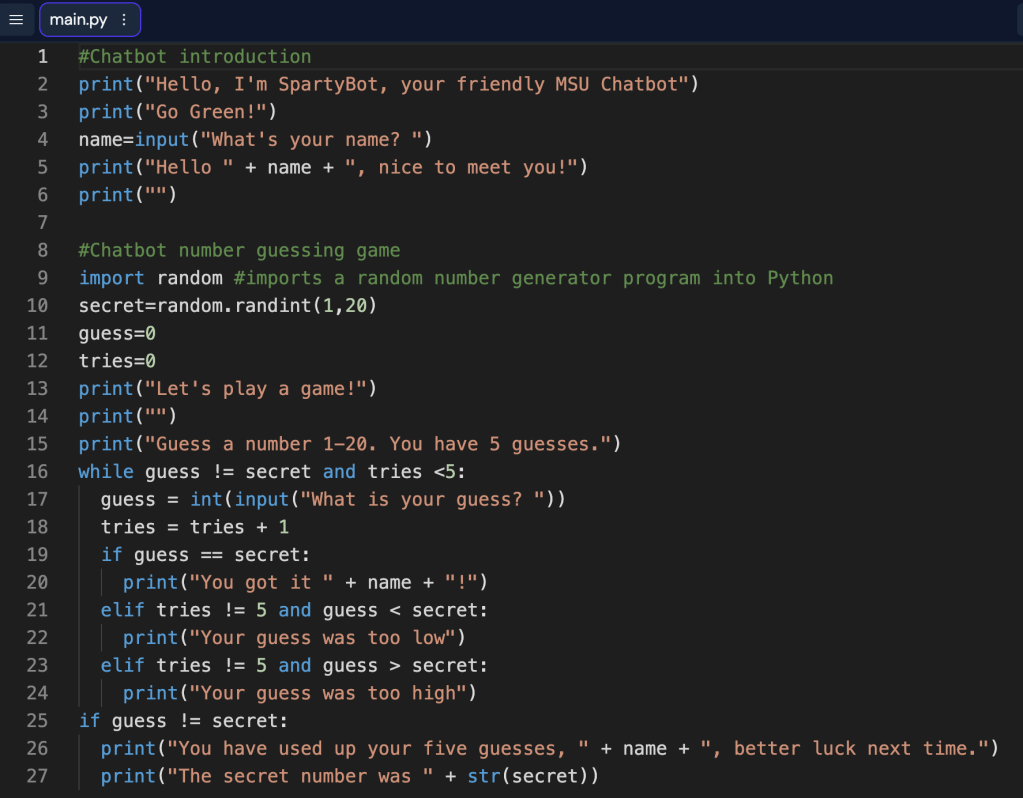Viewport: 1023px width, 798px height.
Task: Click line number 1 in the gutter
Action: [x=42, y=57]
